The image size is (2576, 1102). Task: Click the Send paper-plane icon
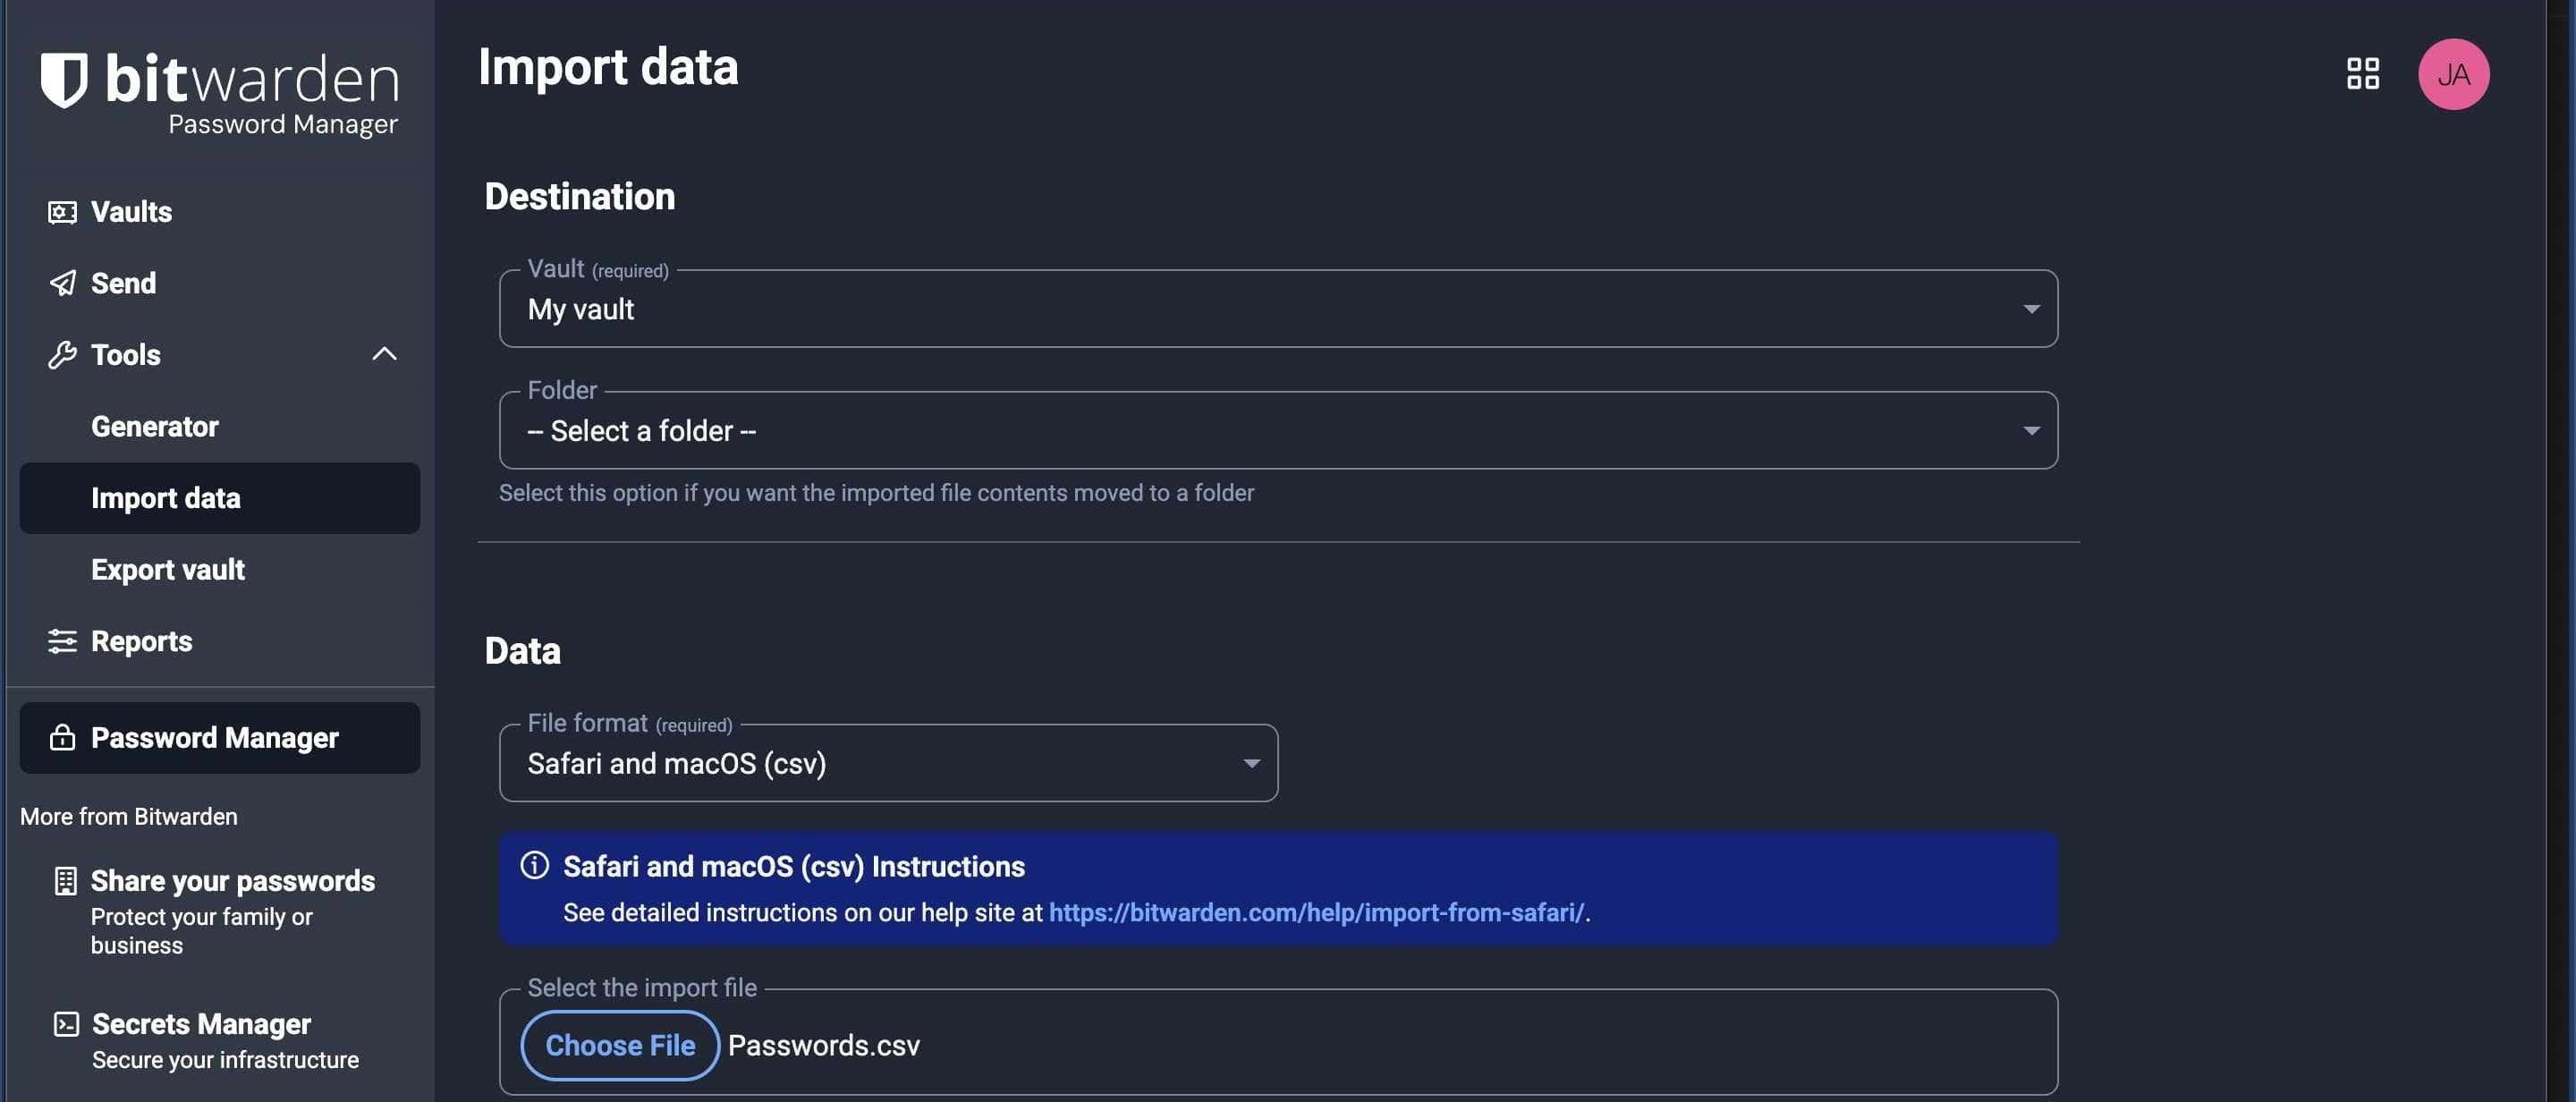[x=62, y=283]
